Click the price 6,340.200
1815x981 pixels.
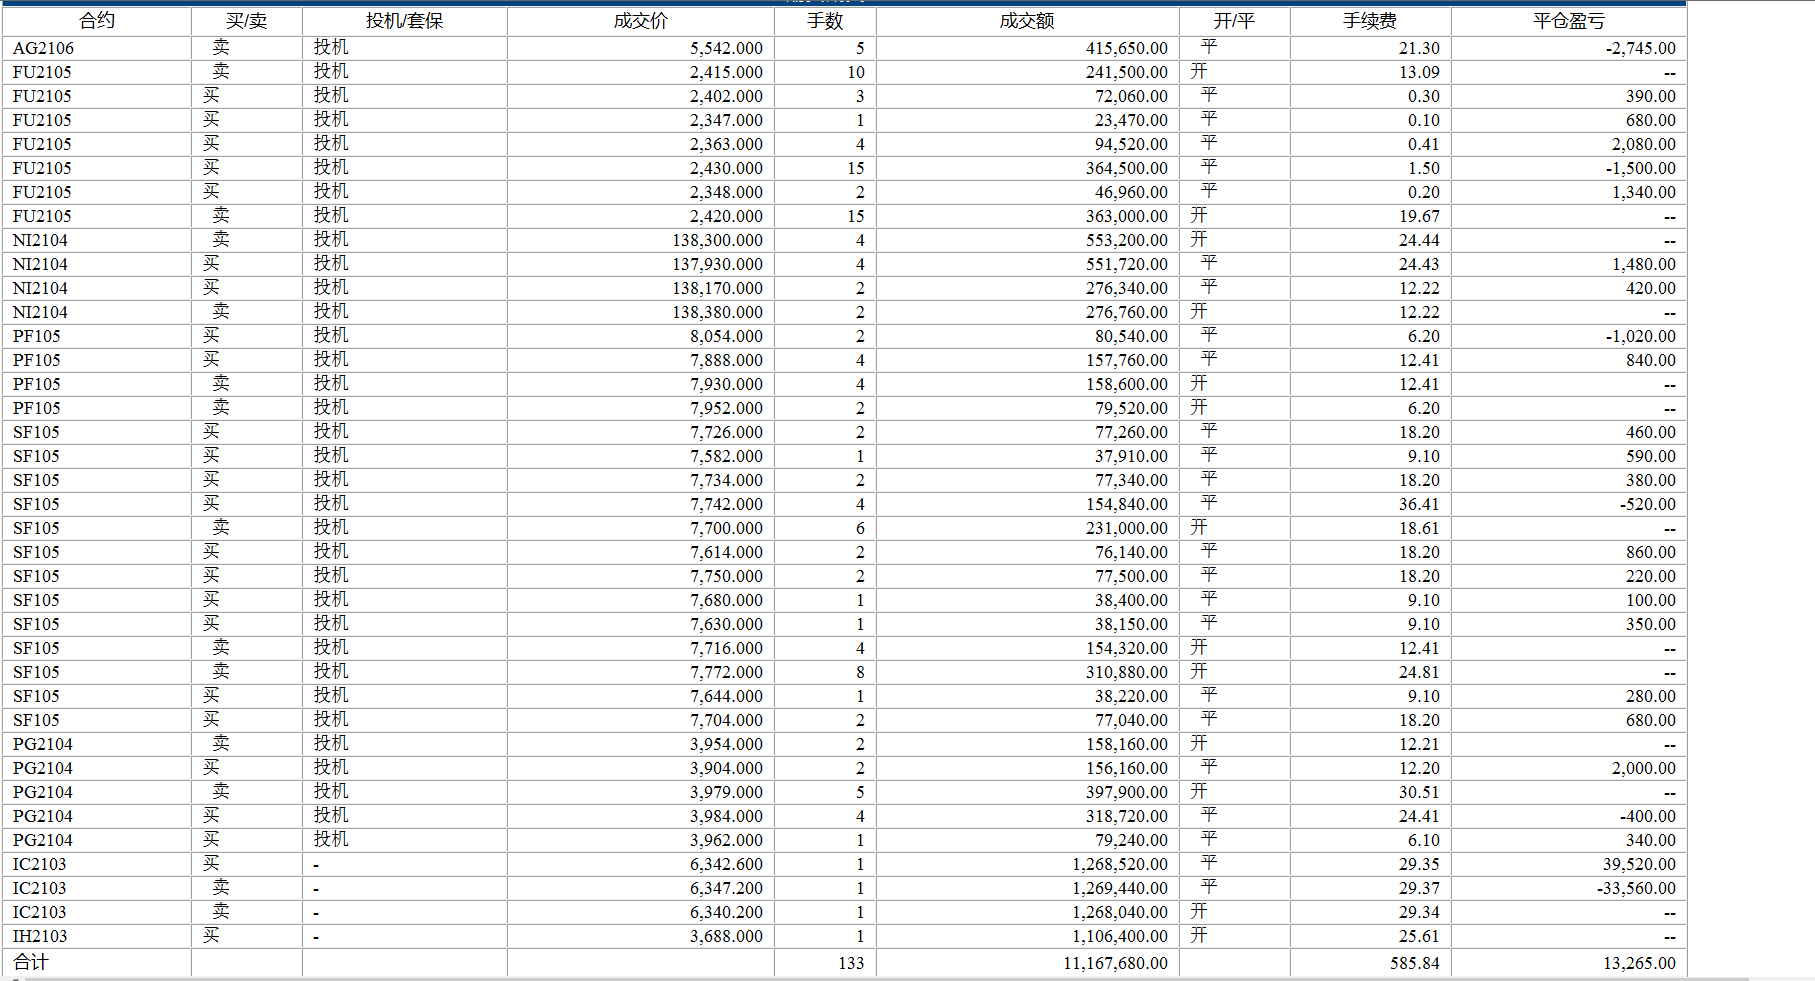[726, 912]
